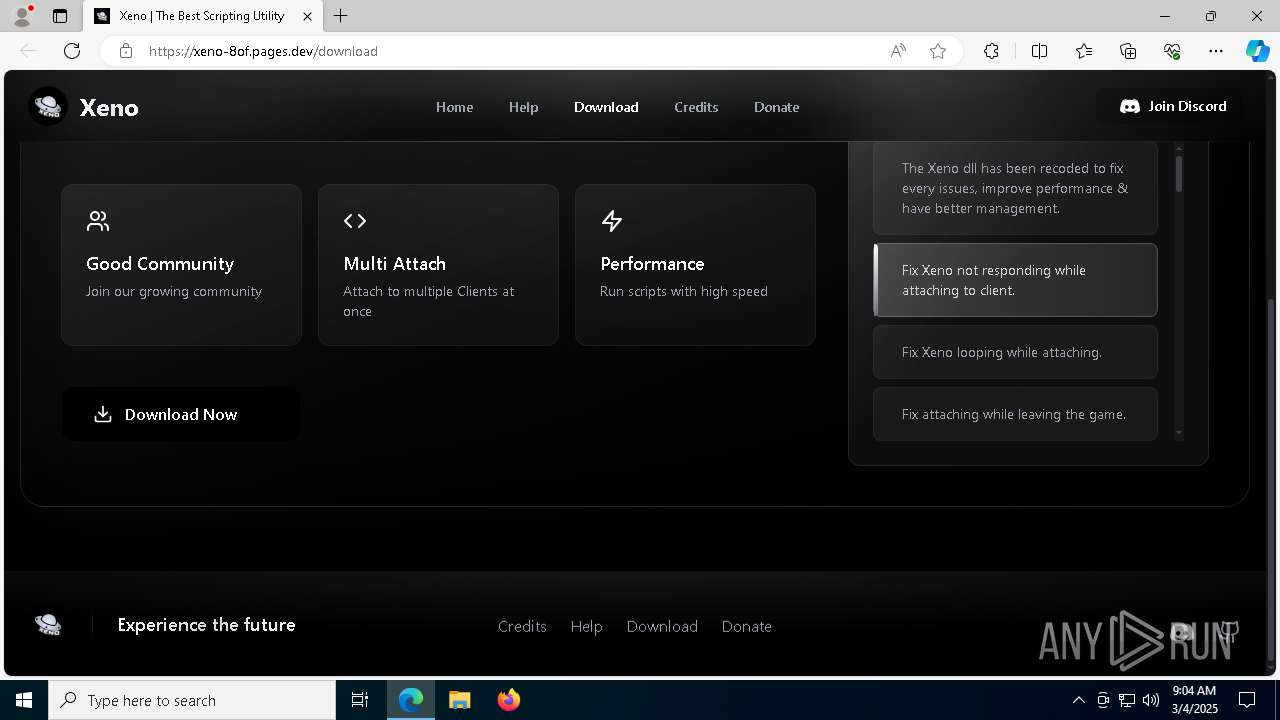The width and height of the screenshot is (1280, 720).
Task: Open new tab with plus button
Action: click(341, 16)
